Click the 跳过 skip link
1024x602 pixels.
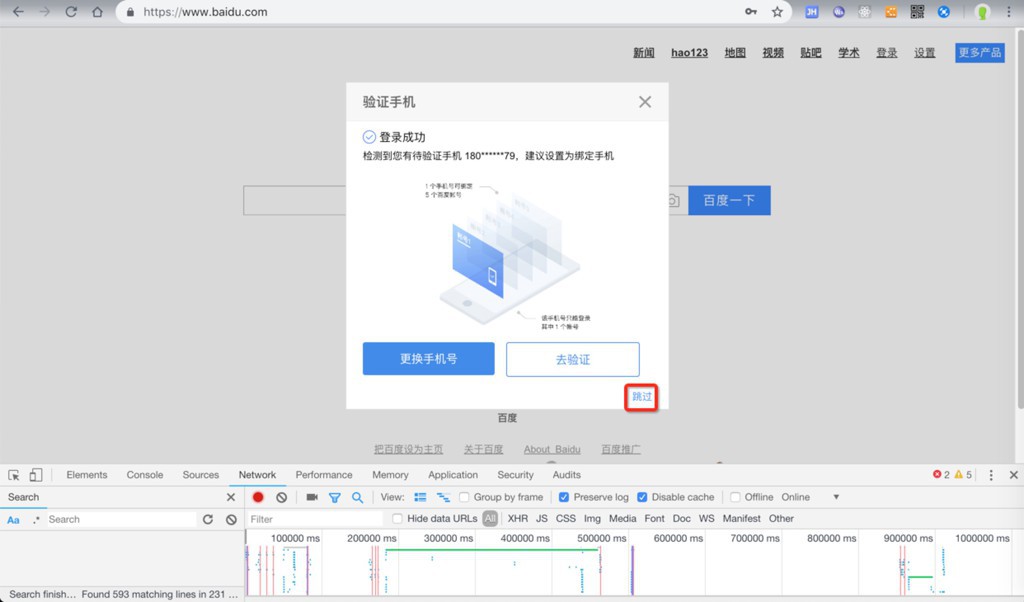(x=641, y=397)
